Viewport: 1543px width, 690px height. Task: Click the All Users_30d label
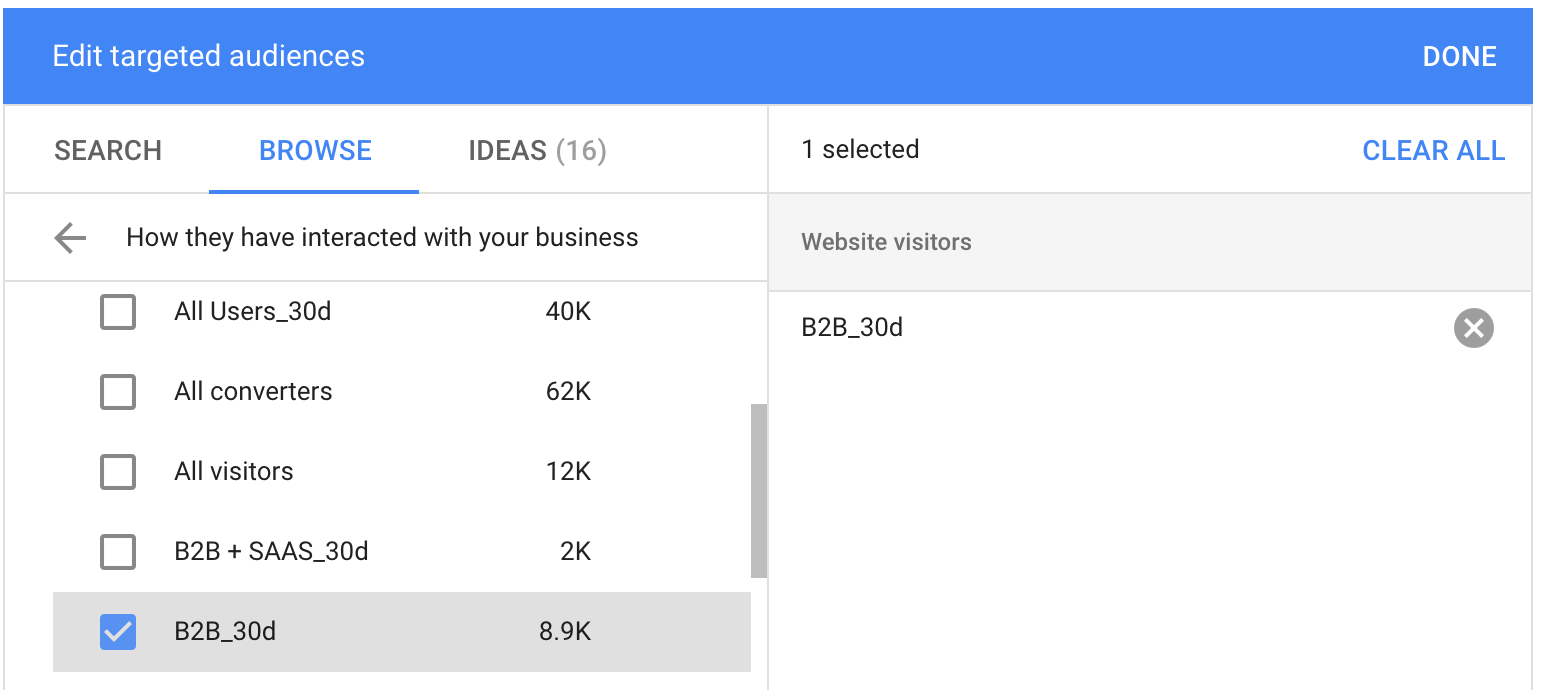click(x=252, y=312)
